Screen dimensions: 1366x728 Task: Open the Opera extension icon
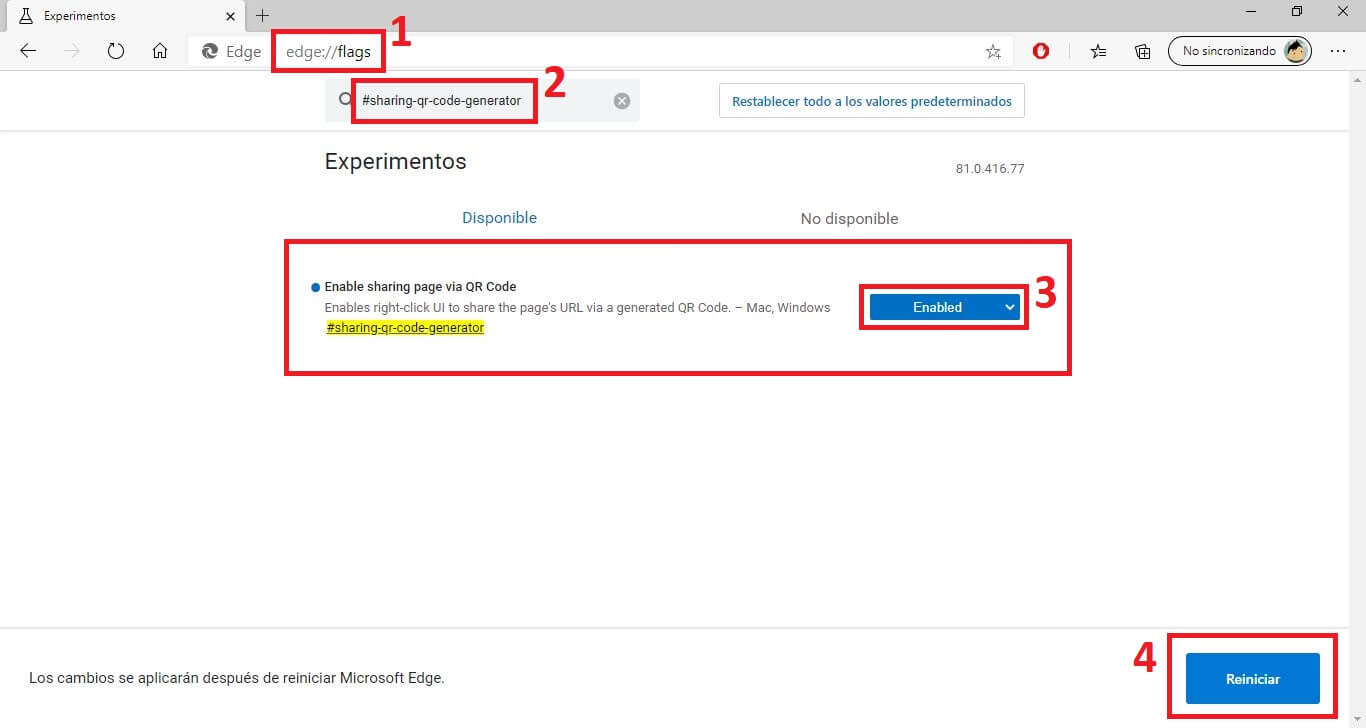[x=1041, y=51]
